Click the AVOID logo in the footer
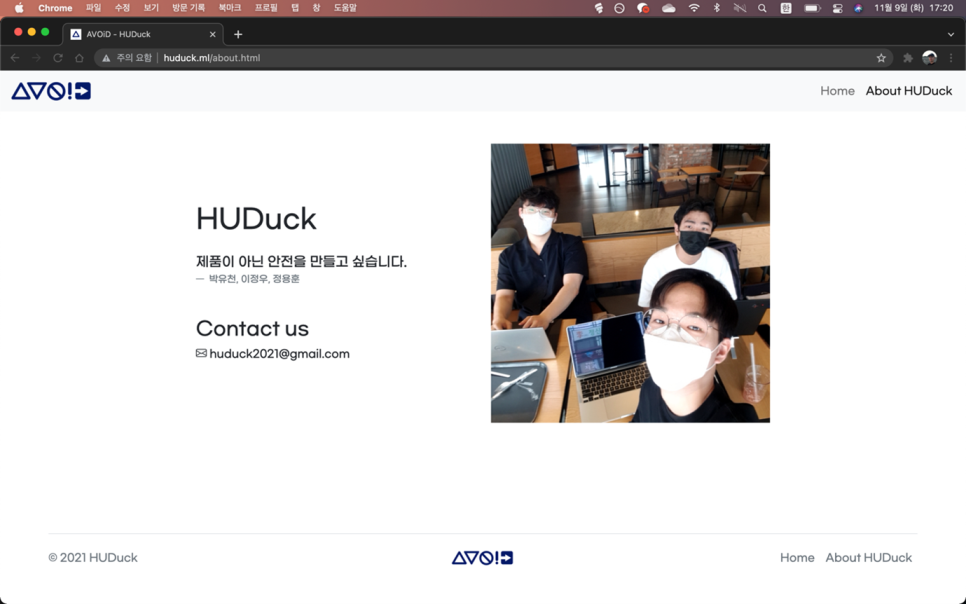This screenshot has height=604, width=966. coord(482,558)
